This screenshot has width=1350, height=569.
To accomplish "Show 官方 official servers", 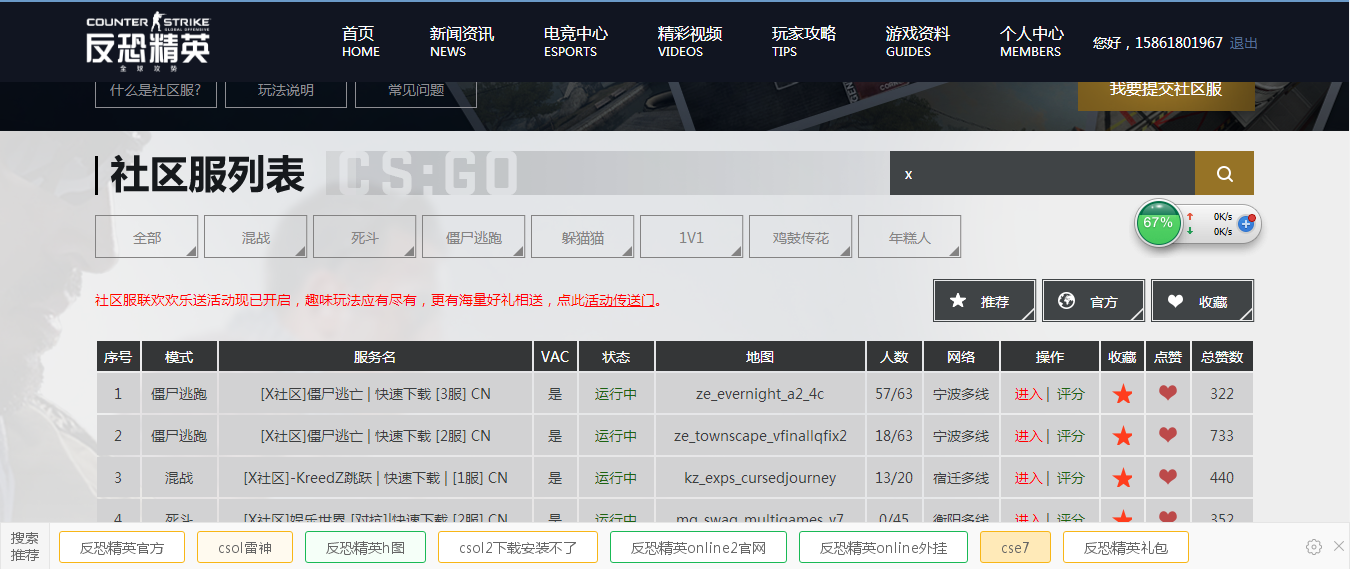I will click(x=1093, y=301).
